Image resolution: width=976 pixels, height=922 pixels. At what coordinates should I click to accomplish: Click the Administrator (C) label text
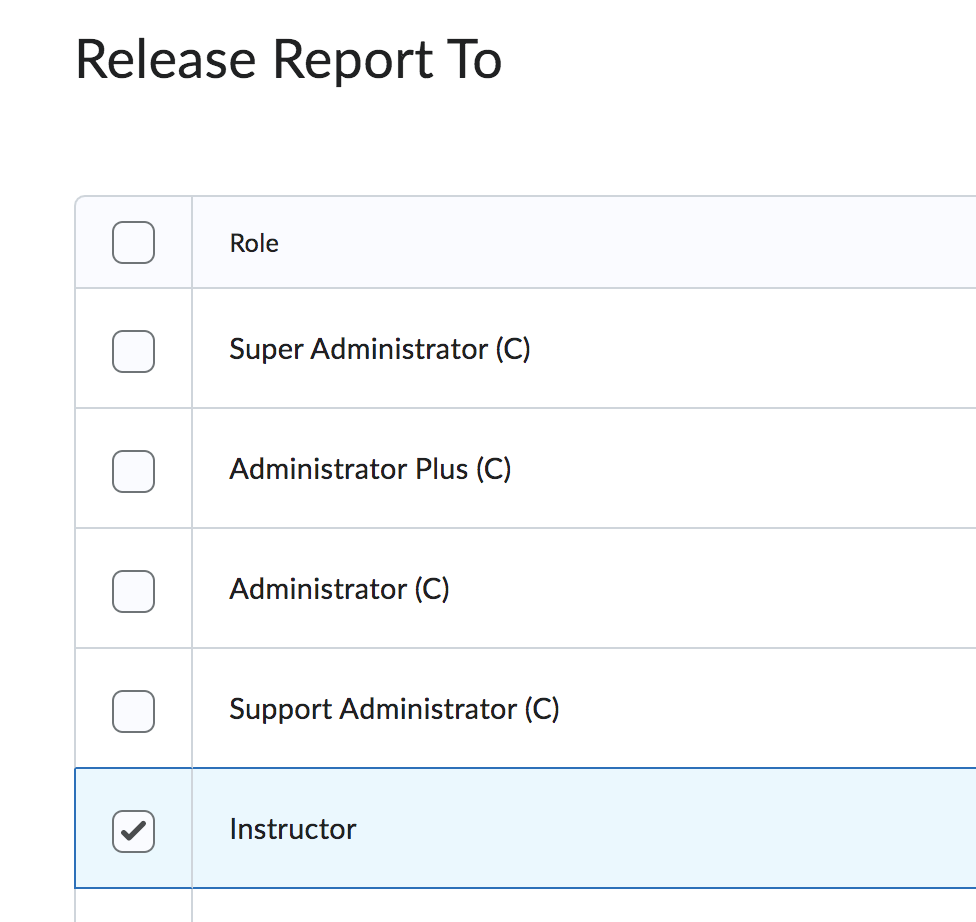coord(340,589)
